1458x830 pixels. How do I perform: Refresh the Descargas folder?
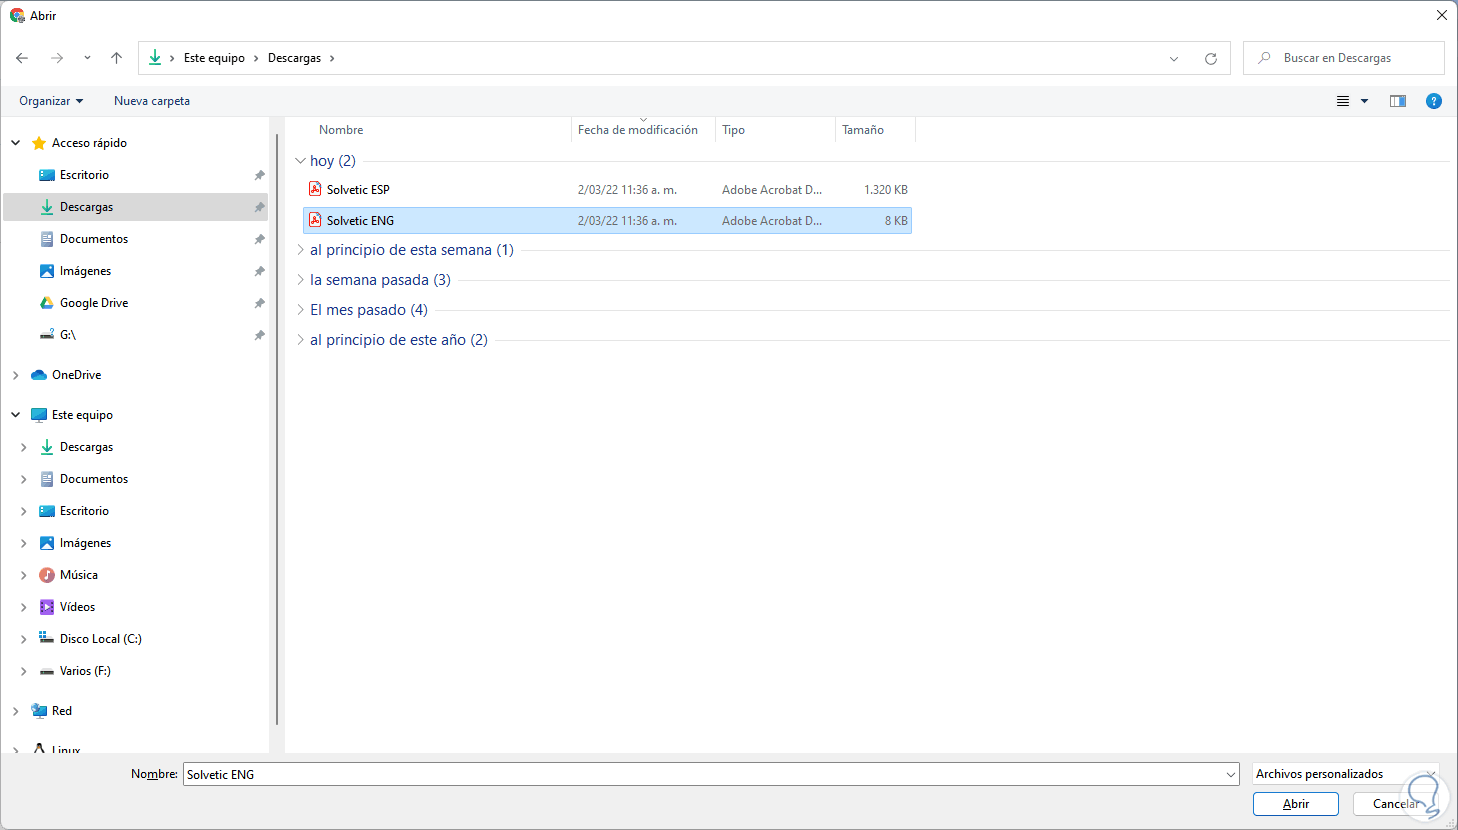[x=1211, y=58]
